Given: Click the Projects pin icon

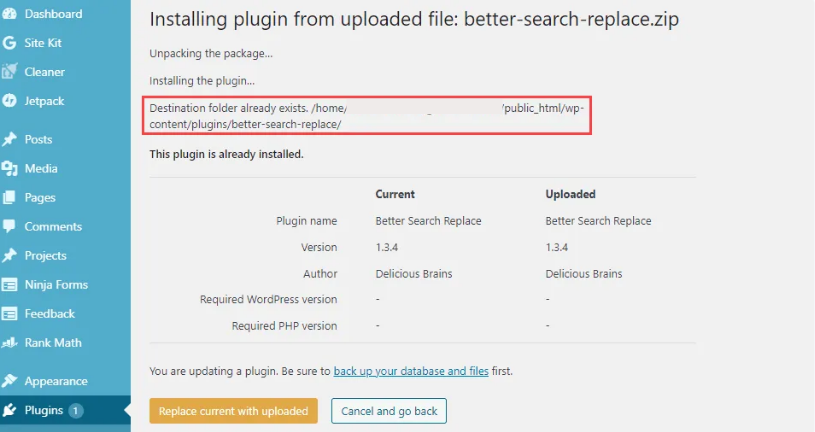Looking at the screenshot, I should 9,255.
